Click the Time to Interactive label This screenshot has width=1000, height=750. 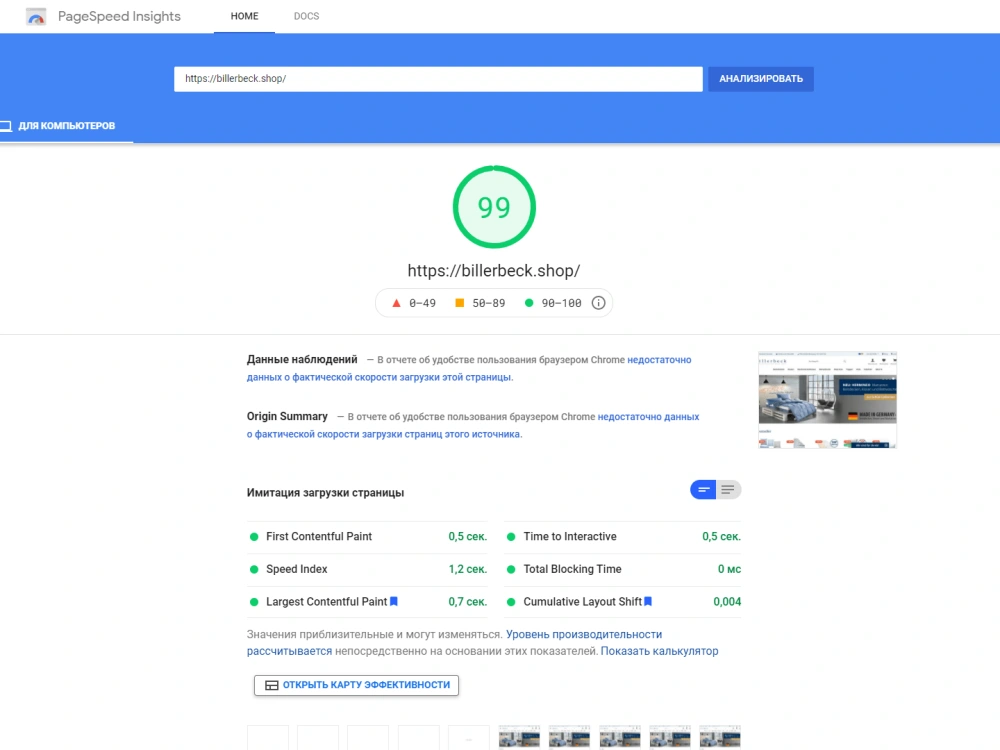click(x=570, y=536)
